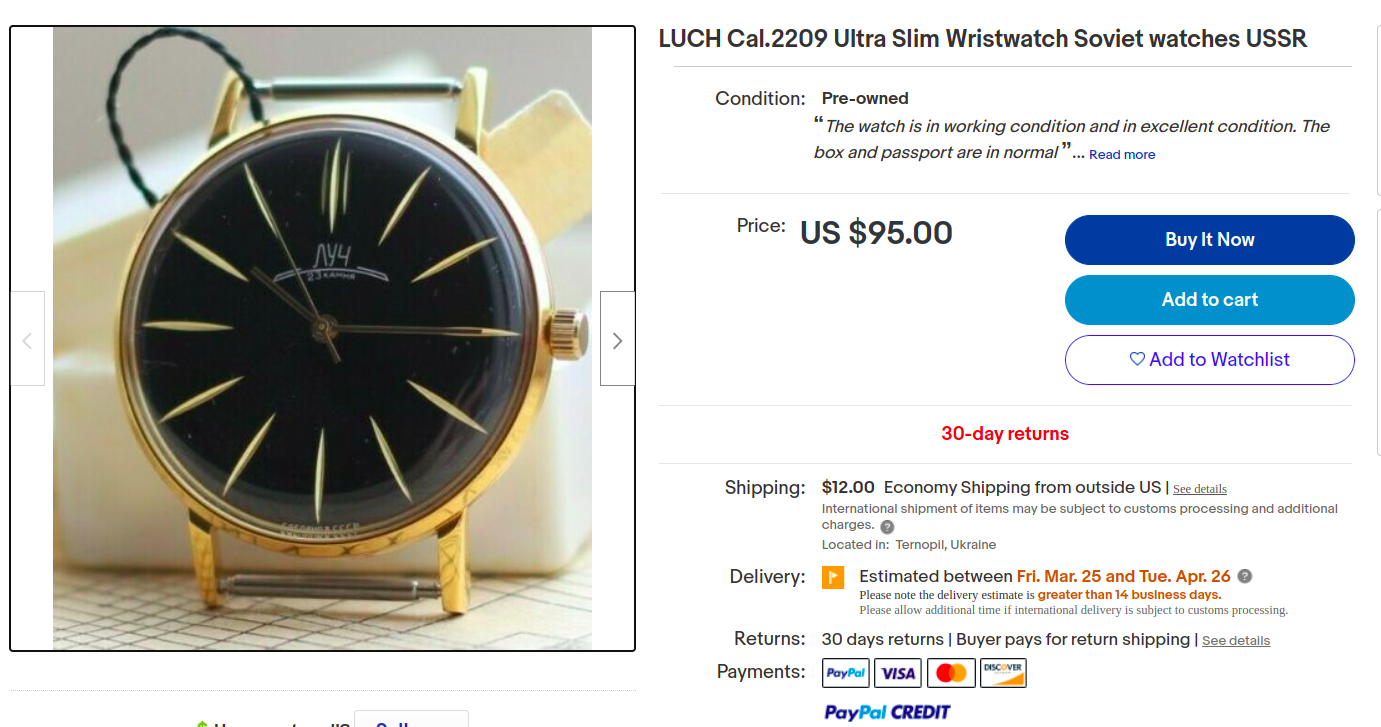Click the orange delivery flag icon
The image size is (1381, 727).
pos(833,578)
